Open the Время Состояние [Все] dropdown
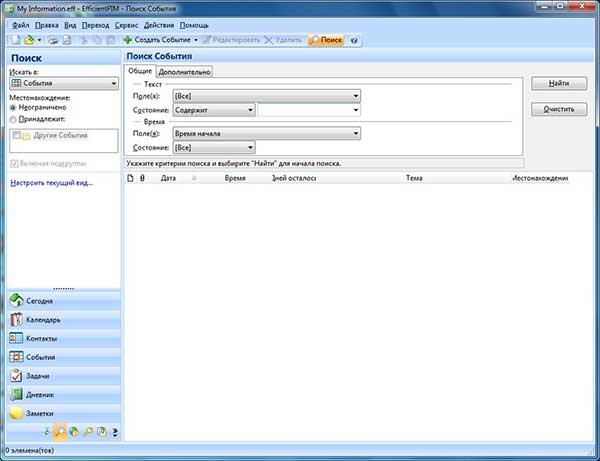This screenshot has width=600, height=461. click(x=214, y=148)
